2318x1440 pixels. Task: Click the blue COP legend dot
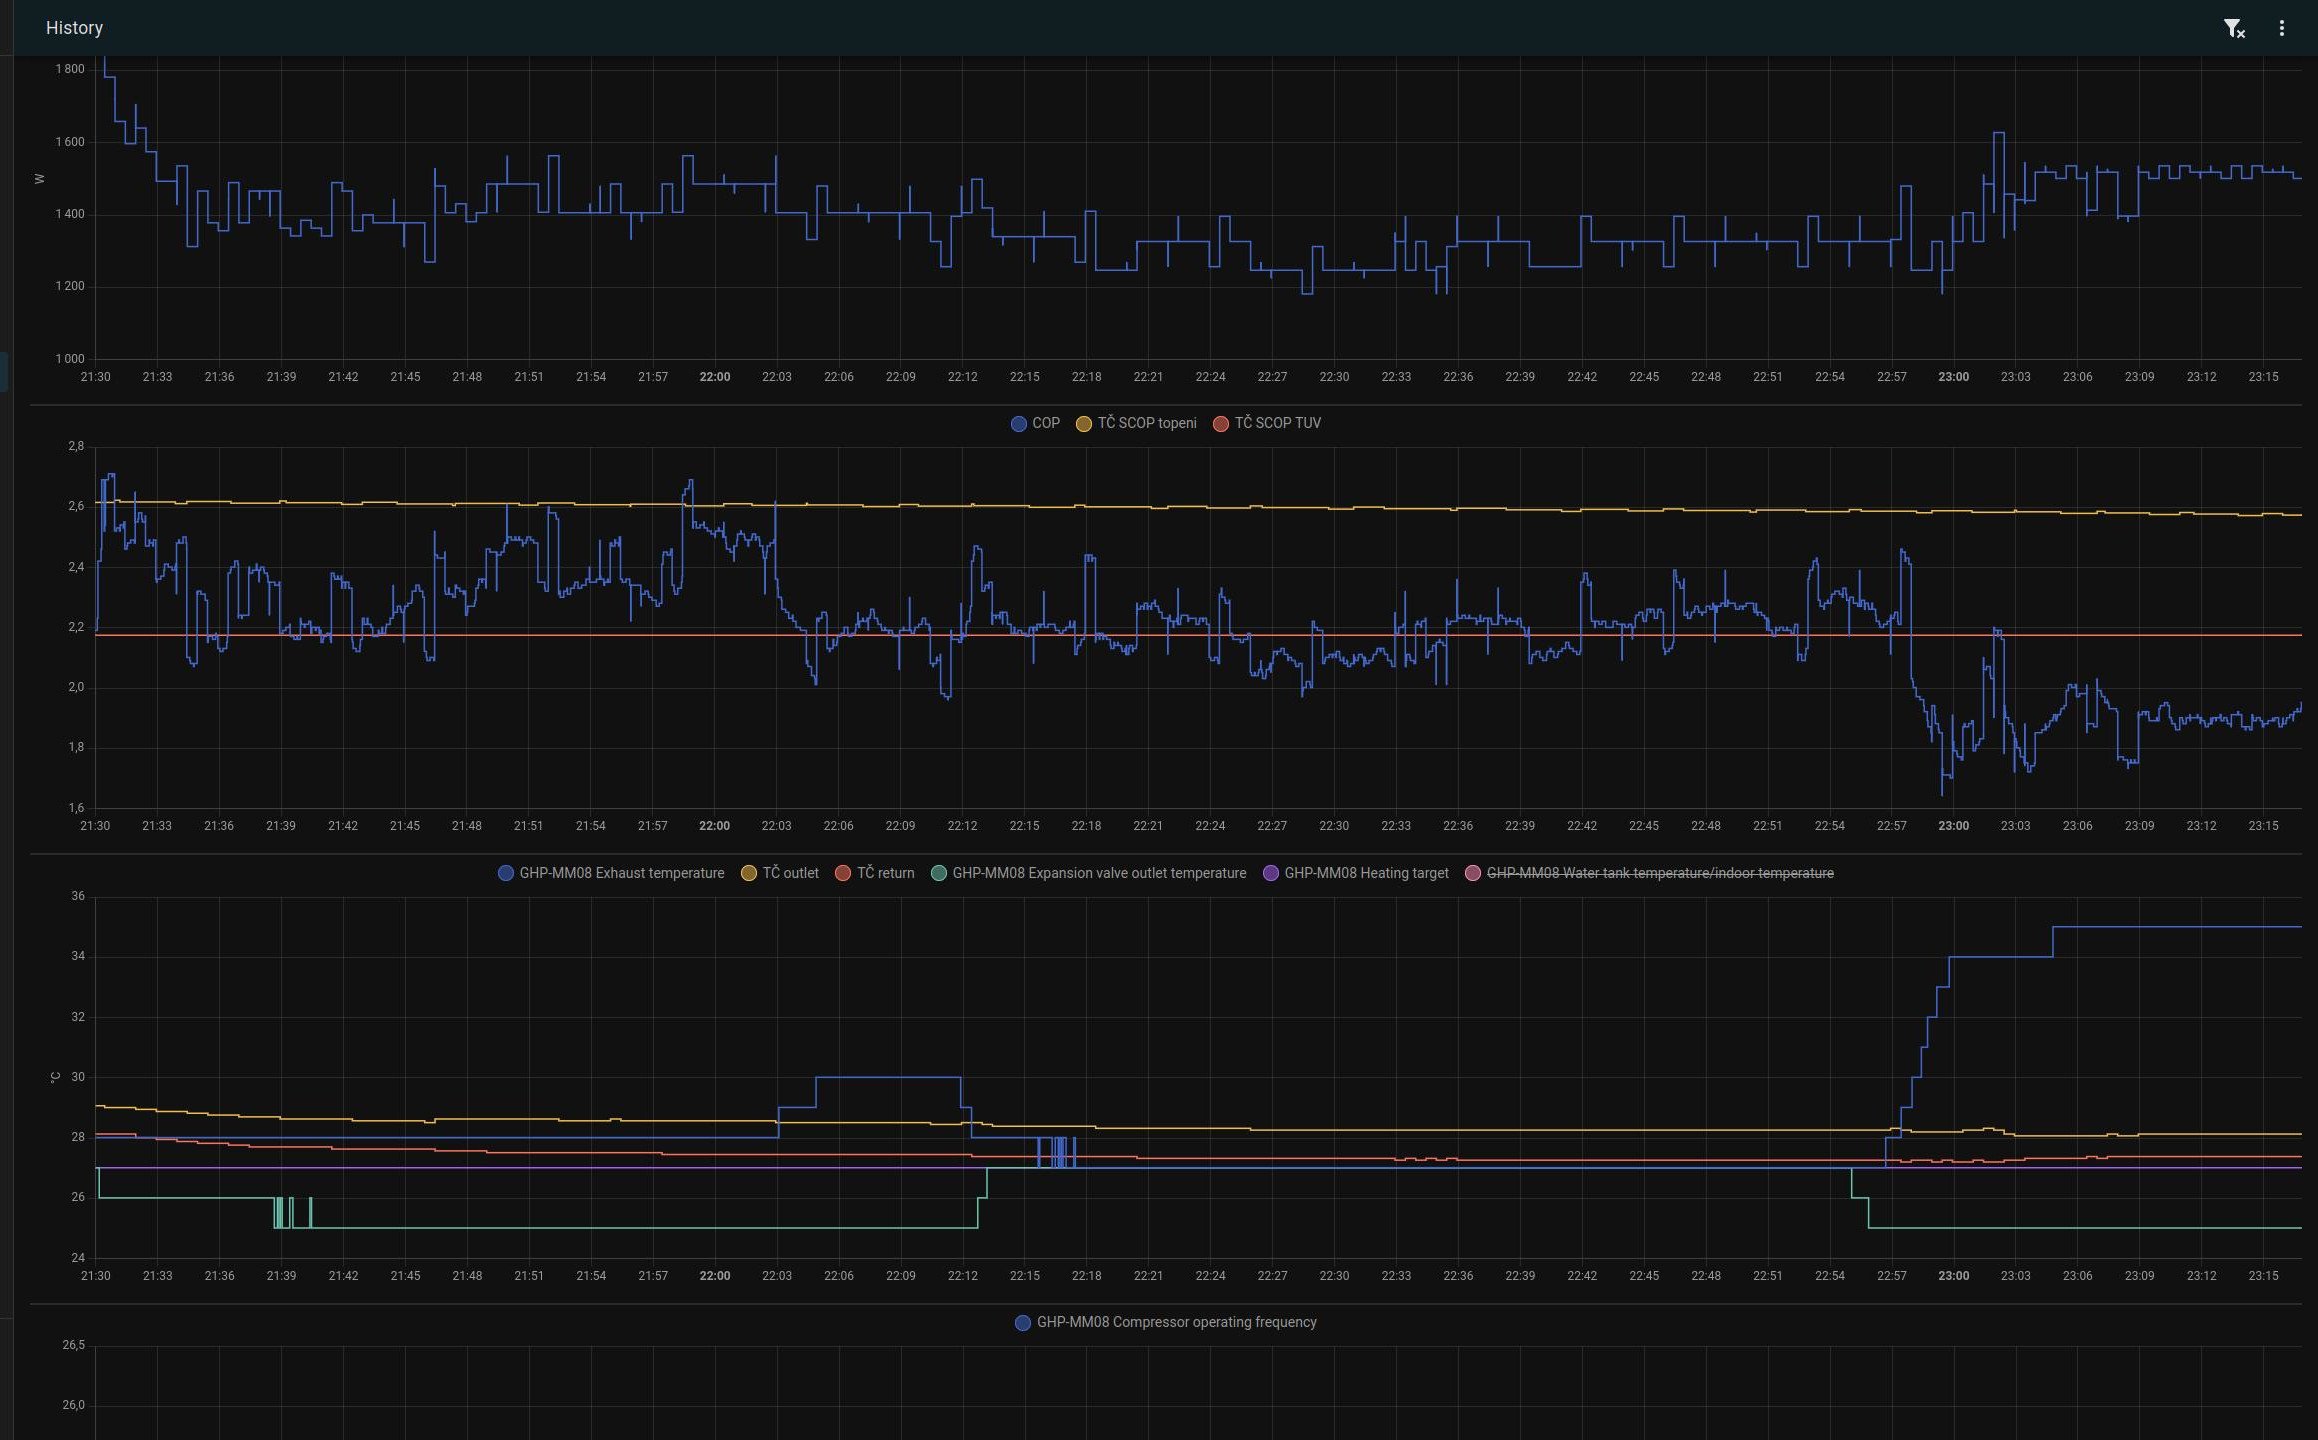pos(1019,423)
